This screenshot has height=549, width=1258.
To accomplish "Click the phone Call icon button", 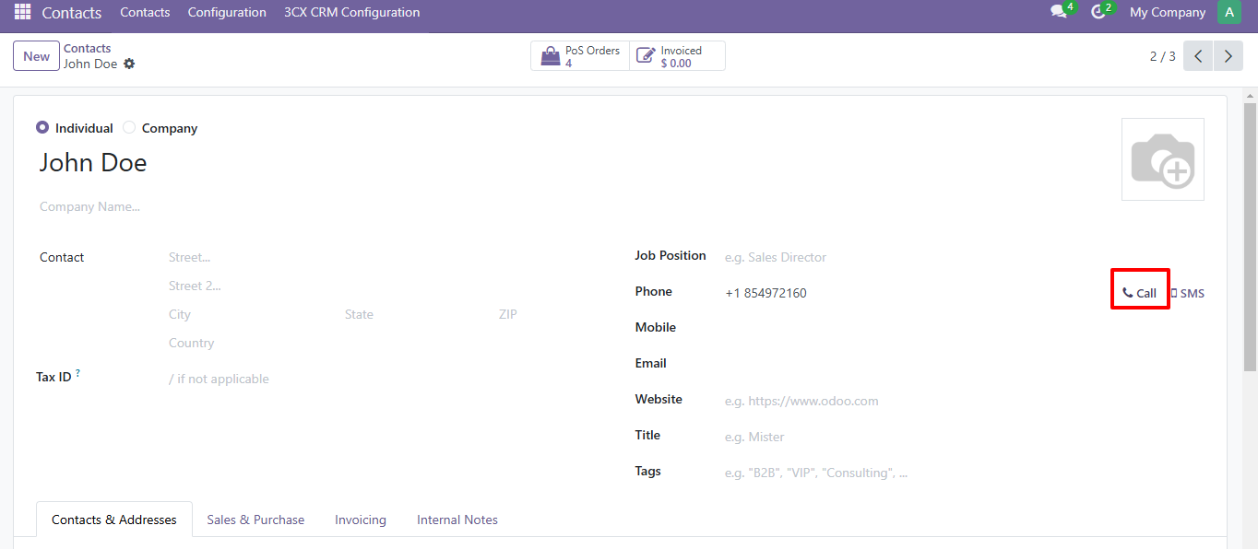I will (x=1139, y=293).
